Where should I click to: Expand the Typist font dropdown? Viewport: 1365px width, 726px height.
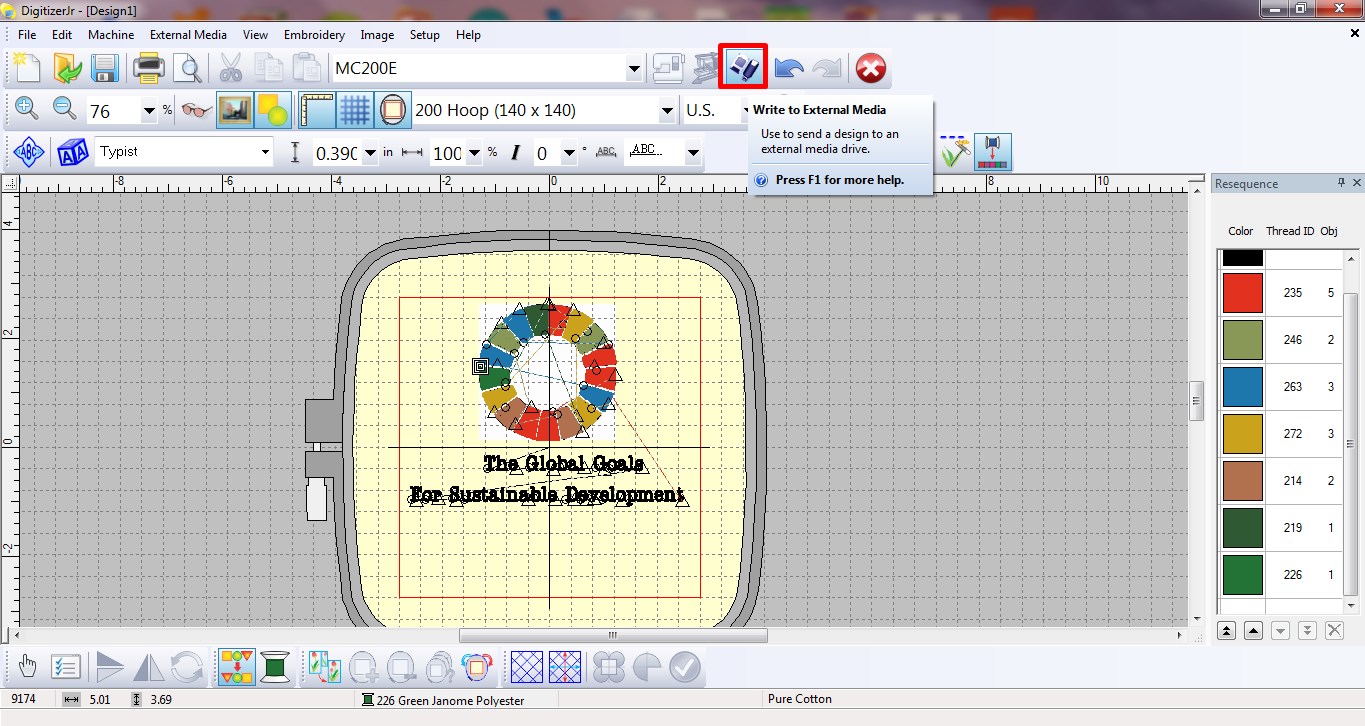[x=266, y=152]
